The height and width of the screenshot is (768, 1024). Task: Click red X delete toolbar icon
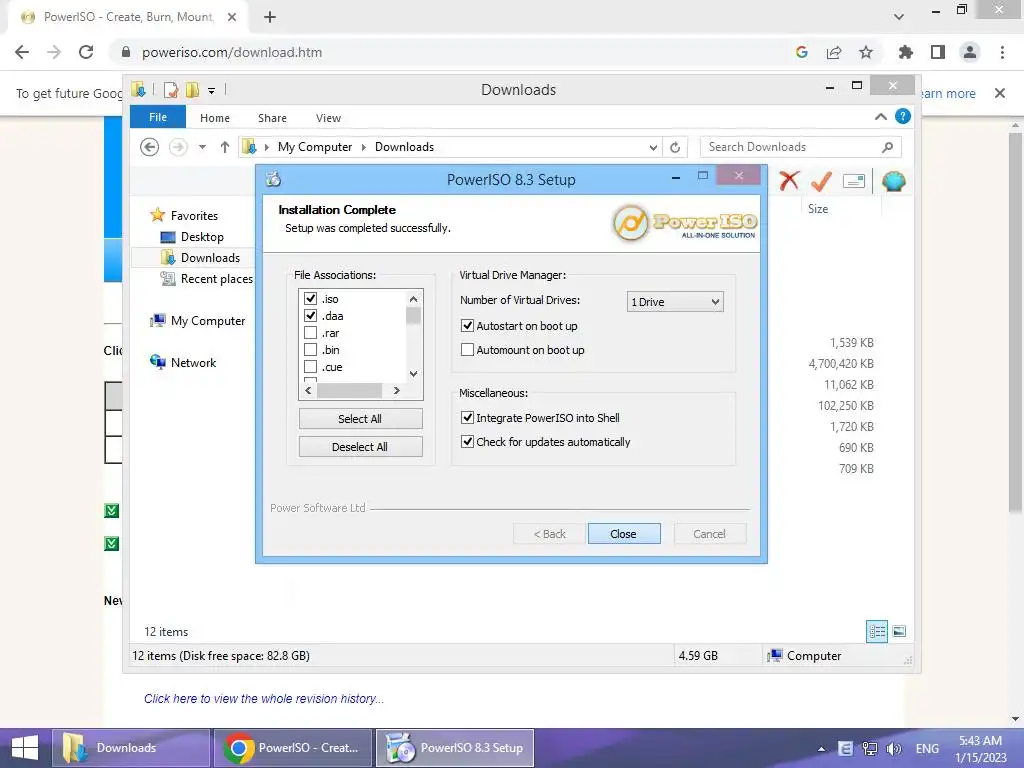[789, 180]
